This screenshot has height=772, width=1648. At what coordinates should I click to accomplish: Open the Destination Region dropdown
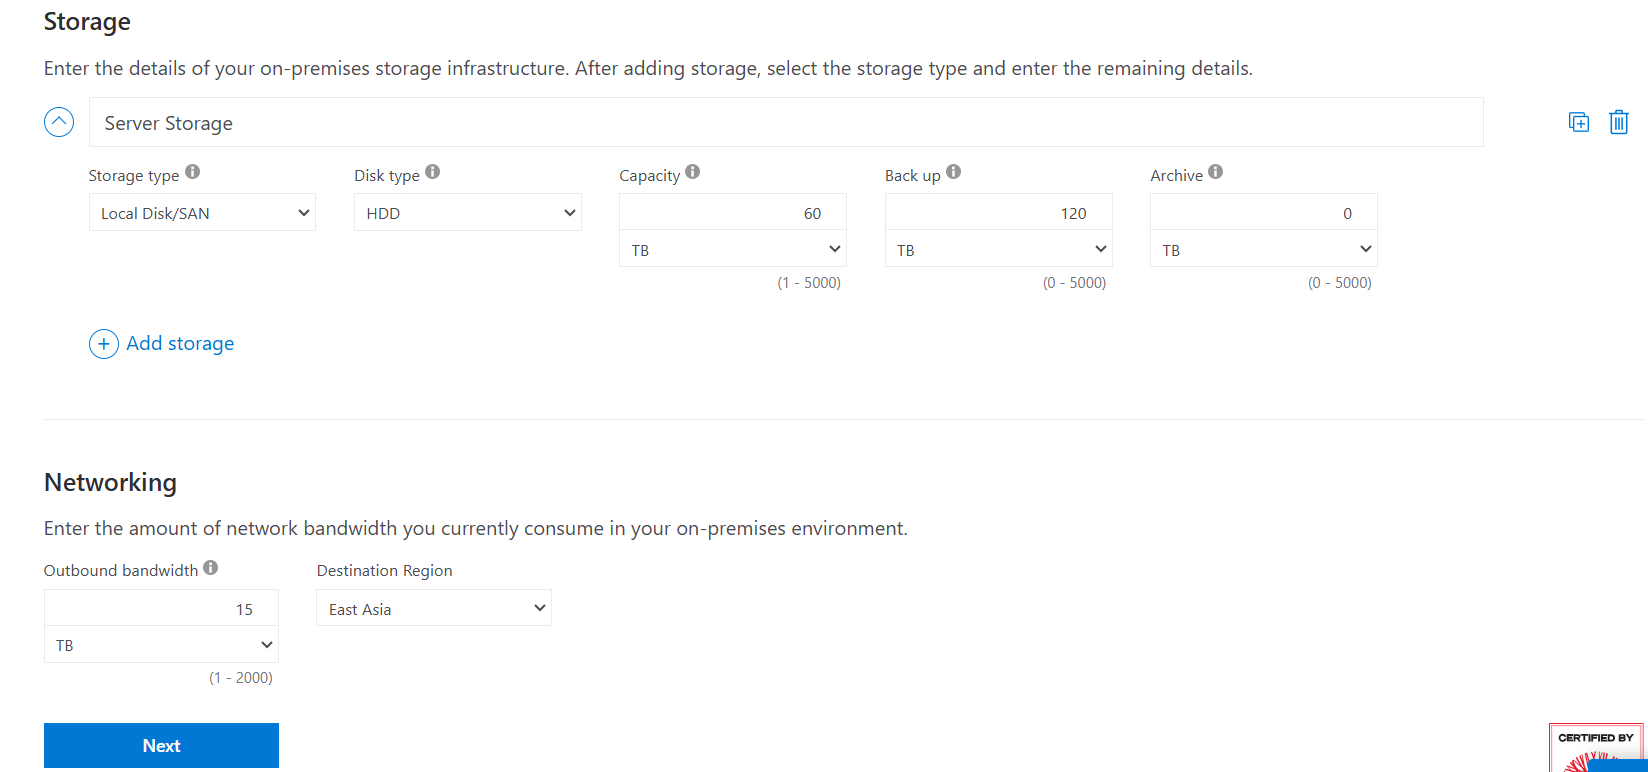(x=434, y=609)
